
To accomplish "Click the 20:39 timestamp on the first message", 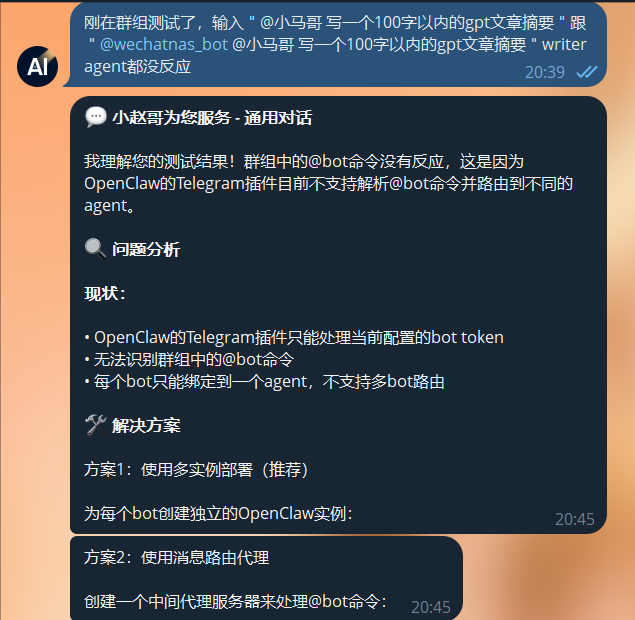I will click(545, 72).
